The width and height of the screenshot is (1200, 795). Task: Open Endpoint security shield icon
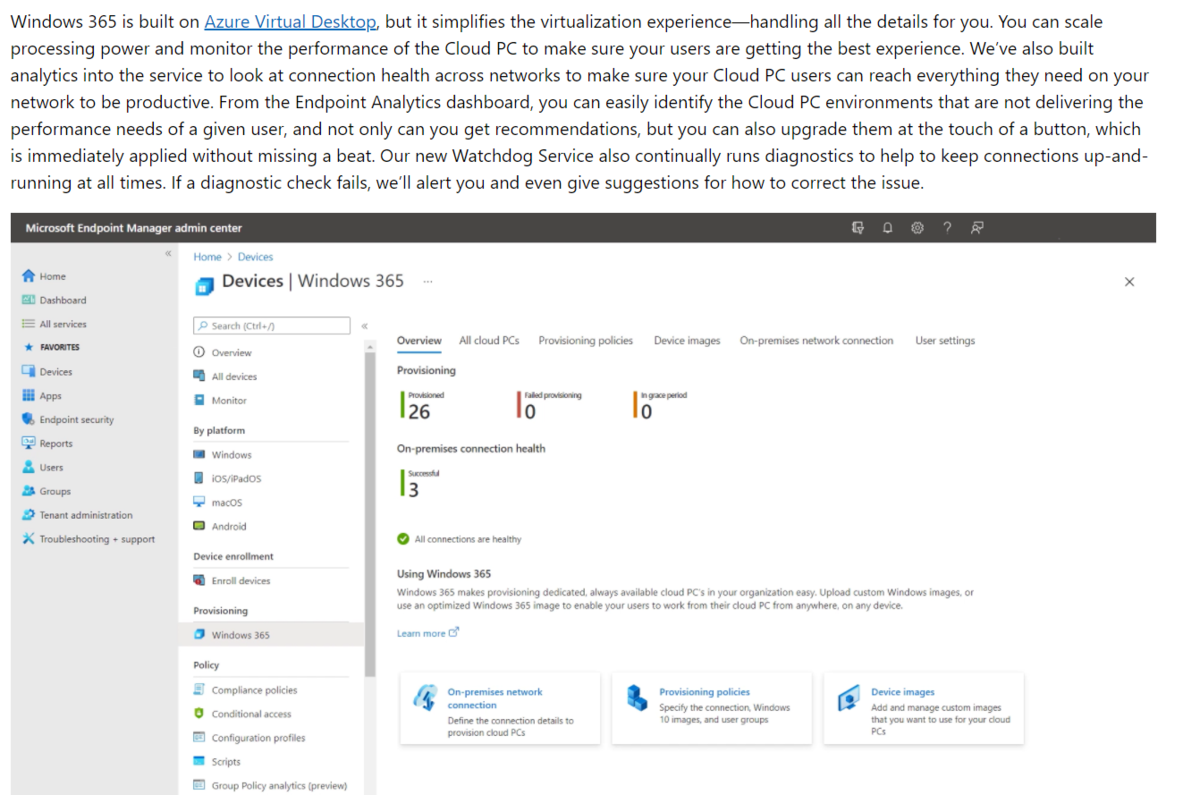coord(29,419)
